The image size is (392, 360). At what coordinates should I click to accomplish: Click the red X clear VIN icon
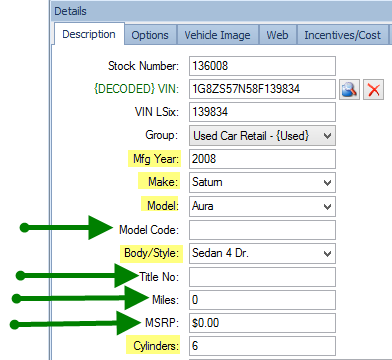coord(374,89)
